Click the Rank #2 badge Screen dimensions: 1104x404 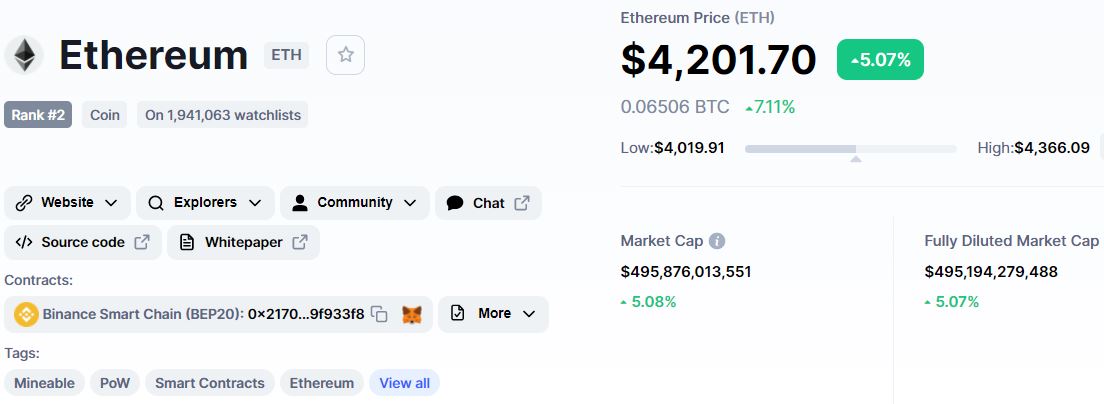click(x=38, y=115)
